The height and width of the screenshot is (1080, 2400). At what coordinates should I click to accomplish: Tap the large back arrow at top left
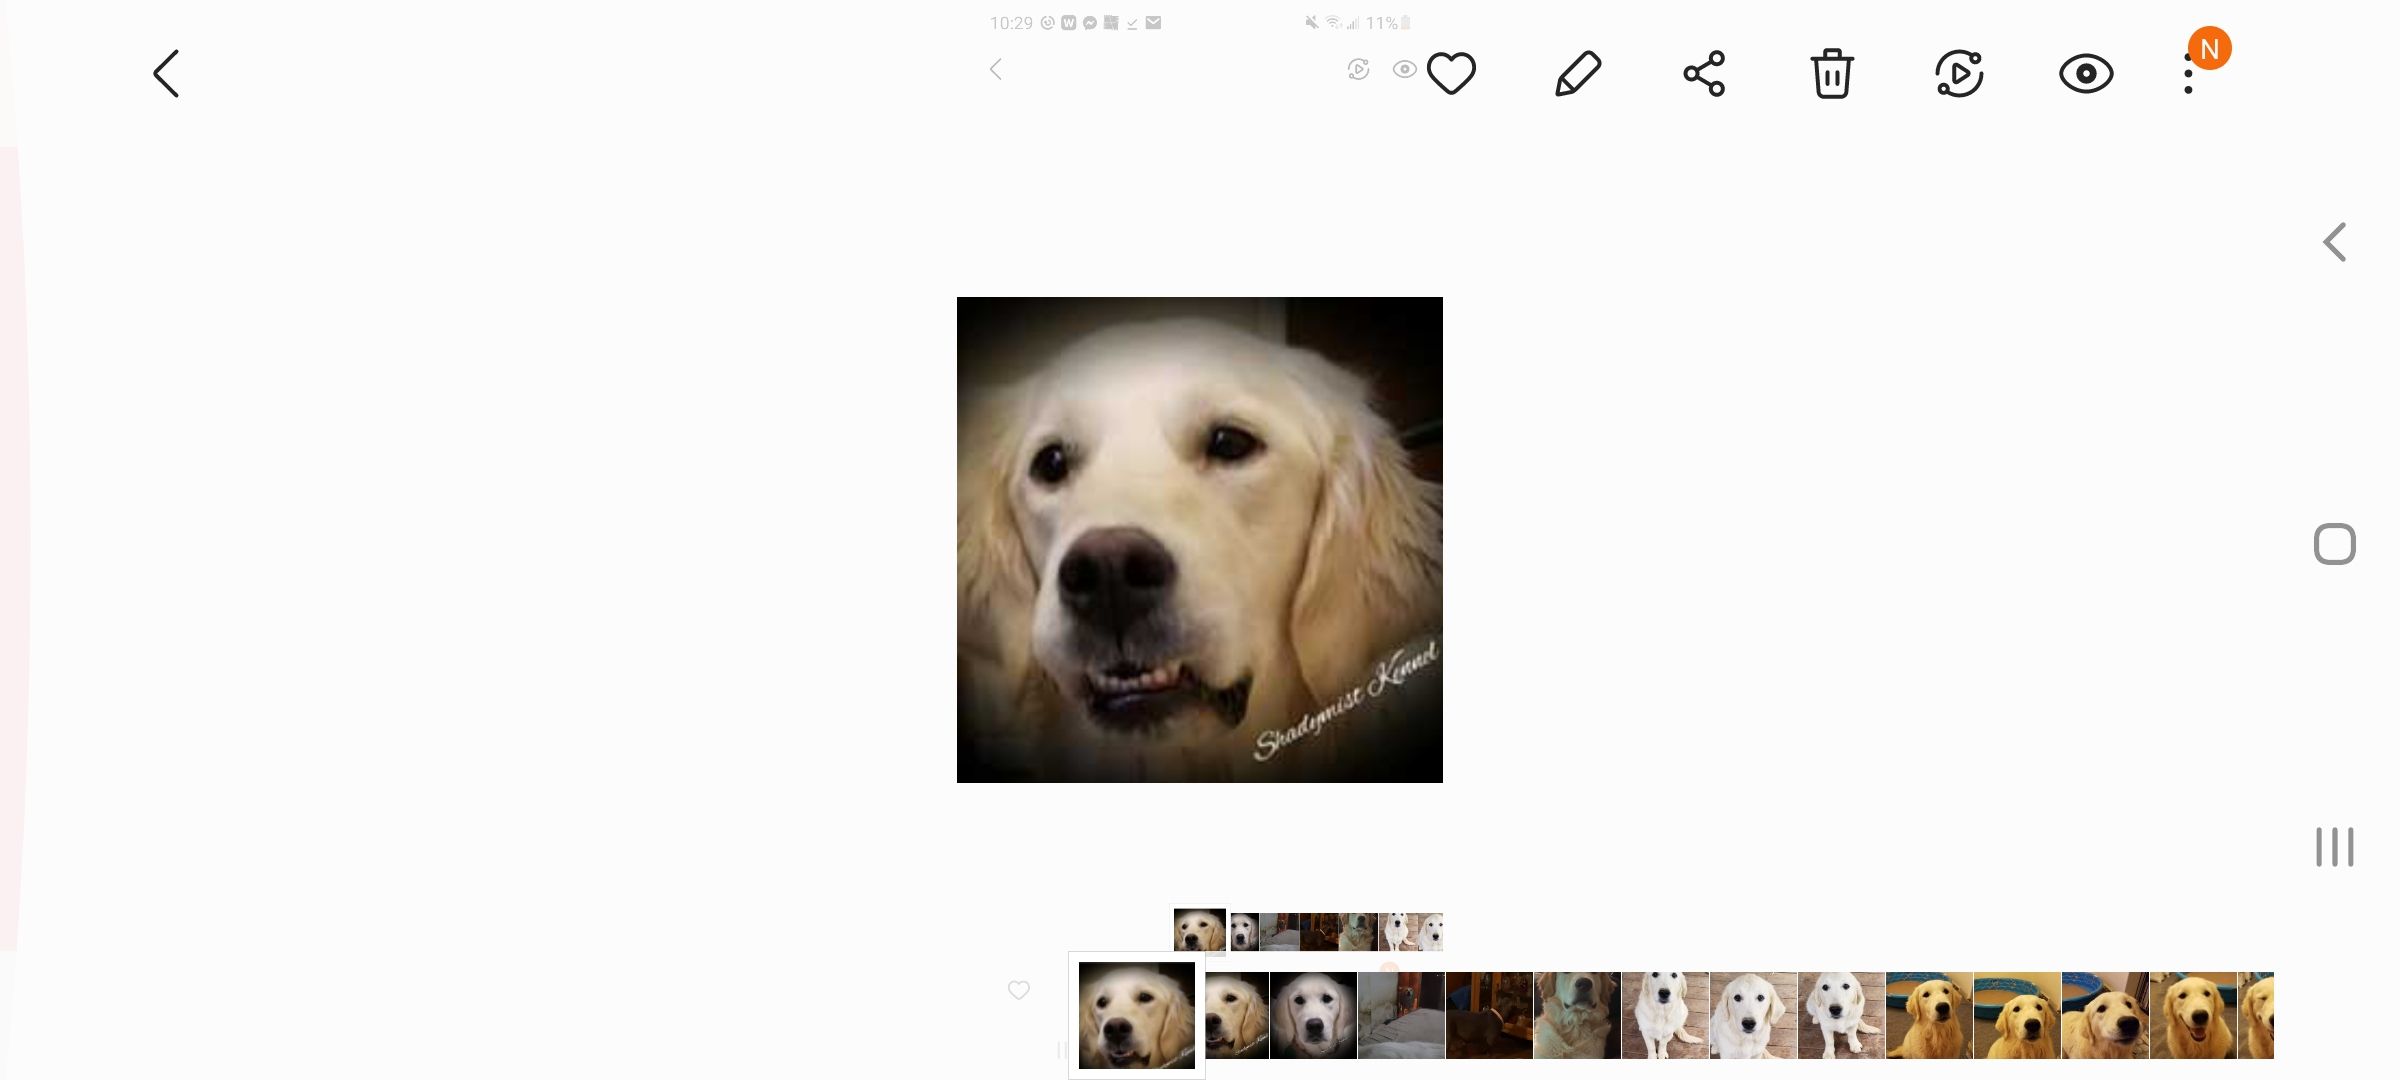(x=167, y=74)
